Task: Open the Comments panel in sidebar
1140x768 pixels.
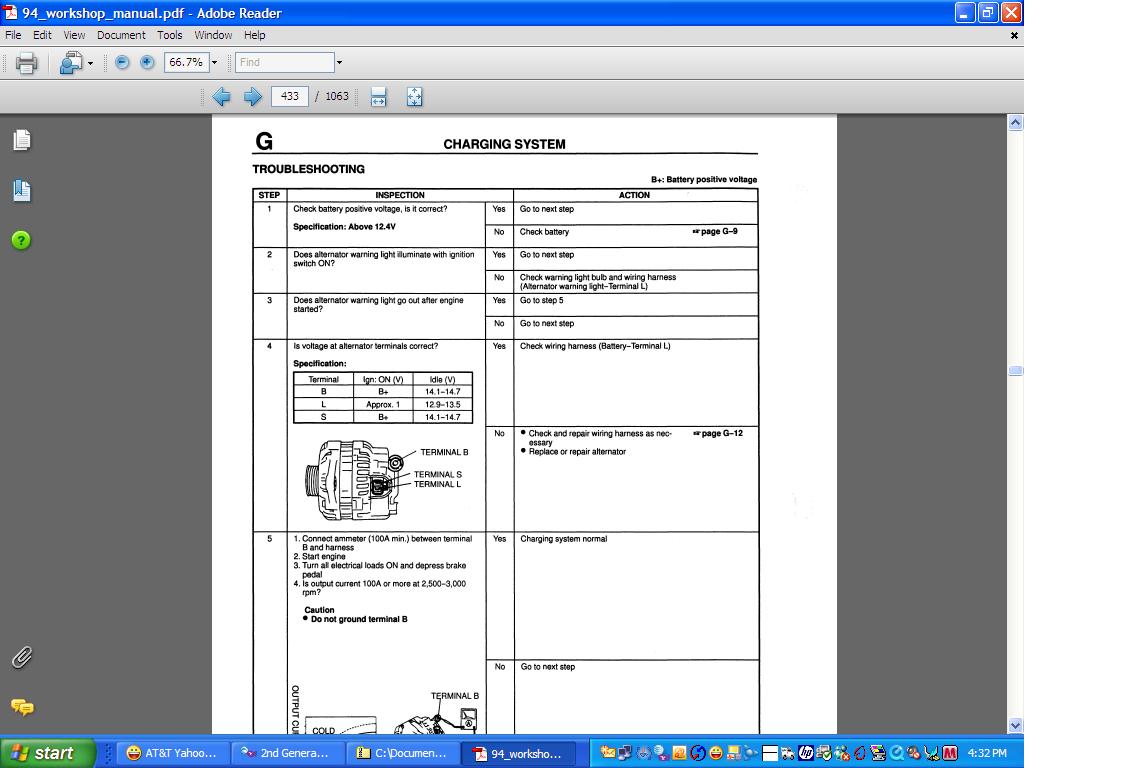Action: pyautogui.click(x=22, y=707)
